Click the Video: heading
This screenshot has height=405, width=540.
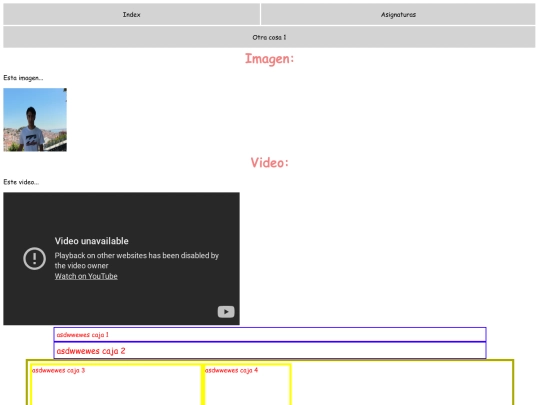tap(269, 163)
